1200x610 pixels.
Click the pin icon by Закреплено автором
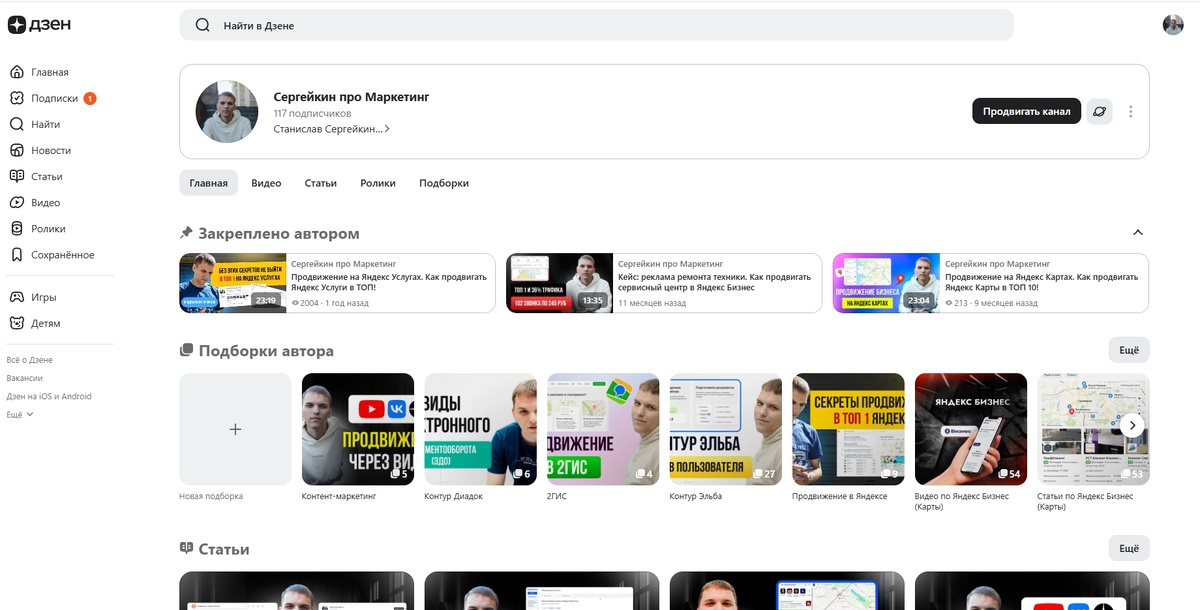click(x=186, y=233)
